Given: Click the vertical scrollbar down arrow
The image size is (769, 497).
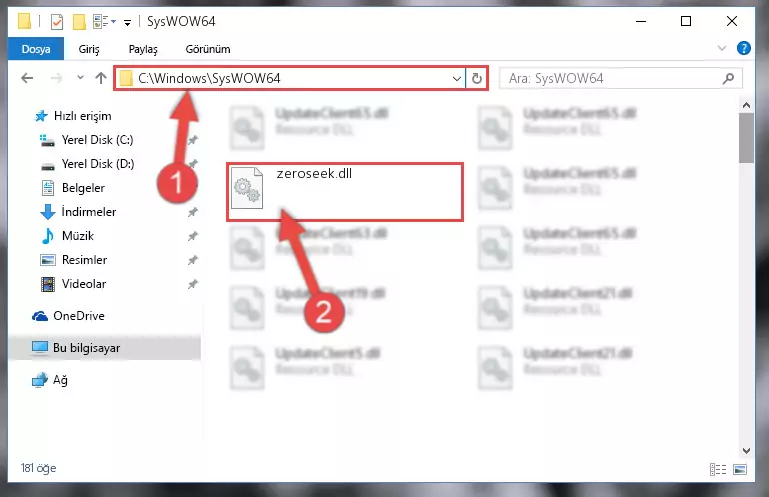Looking at the screenshot, I should click(x=746, y=451).
